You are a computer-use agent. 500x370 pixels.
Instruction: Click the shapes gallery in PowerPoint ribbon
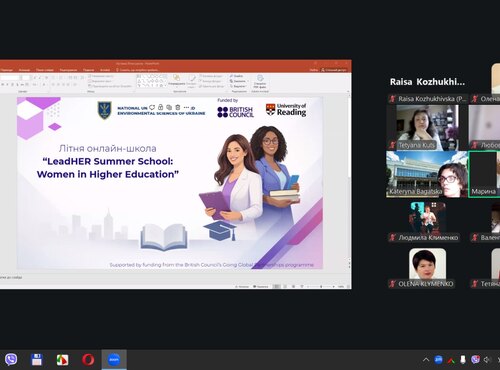pos(152,81)
